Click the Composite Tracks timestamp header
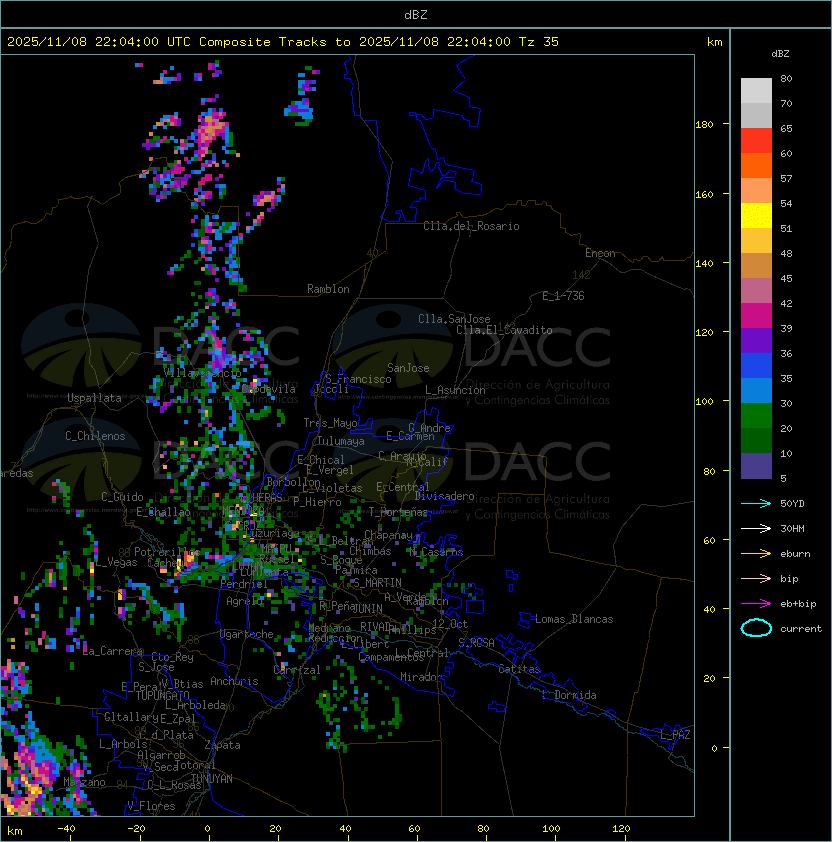Screen dimensions: 832x842 click(283, 42)
